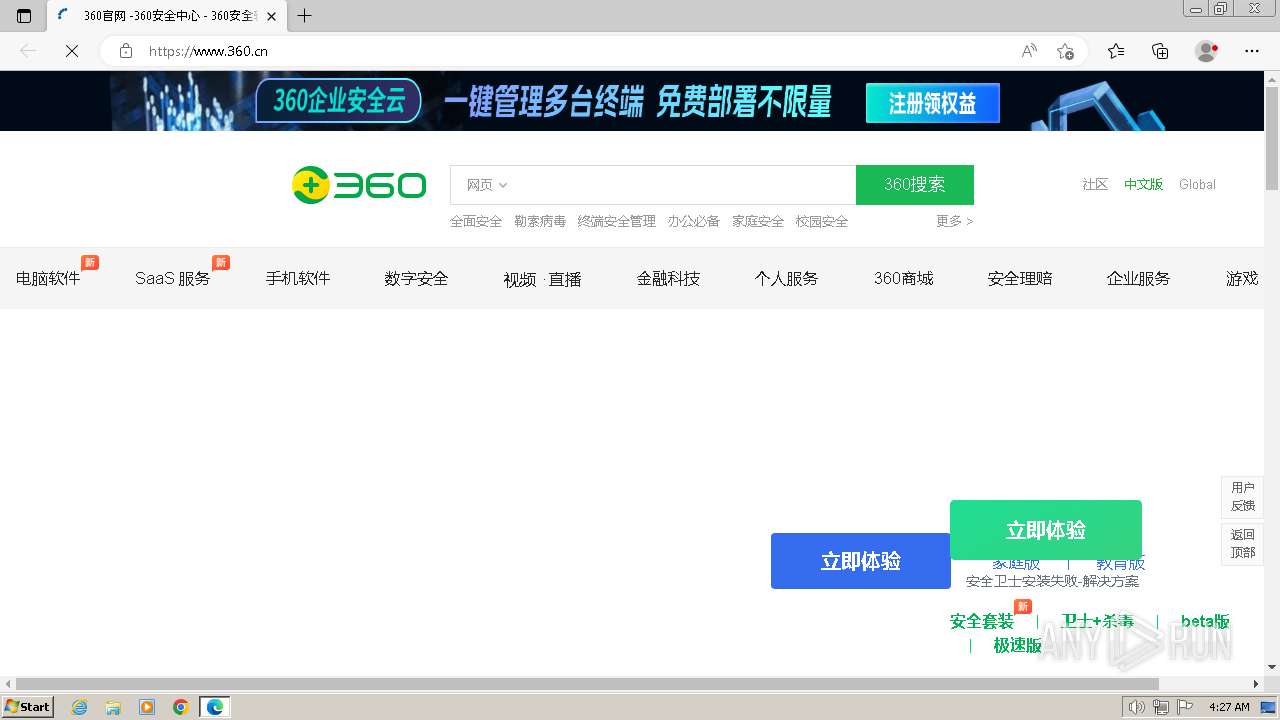
Task: Open 企业服务 menu
Action: click(x=1138, y=279)
